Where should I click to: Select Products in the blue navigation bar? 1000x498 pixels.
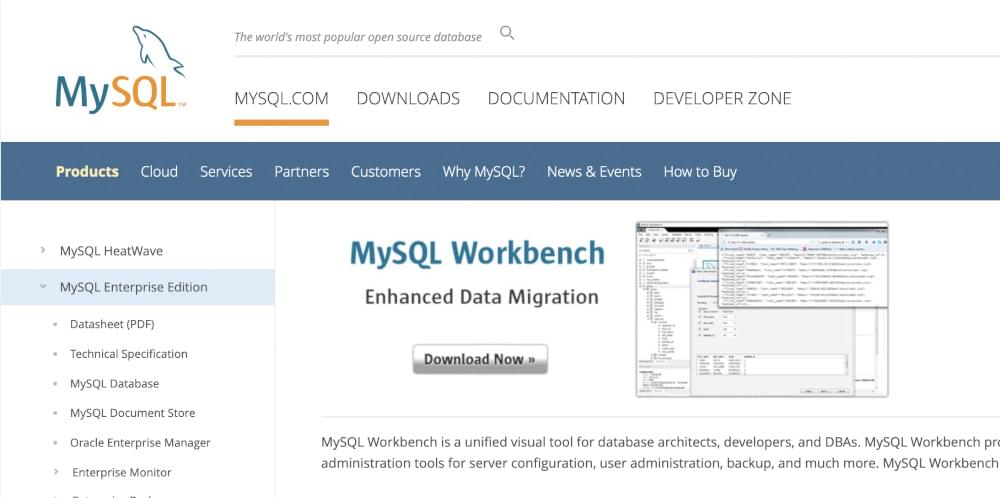(x=87, y=172)
